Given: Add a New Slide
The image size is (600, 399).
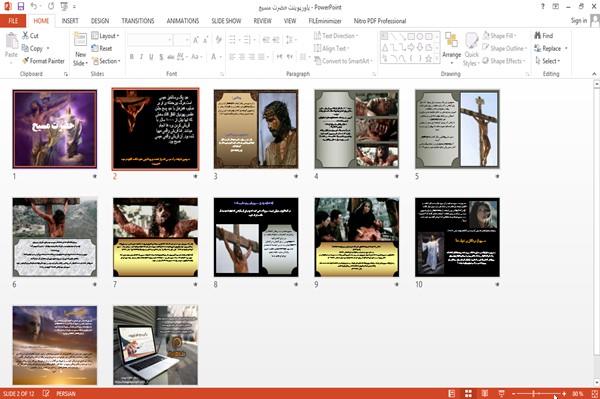Looking at the screenshot, I should 80,49.
